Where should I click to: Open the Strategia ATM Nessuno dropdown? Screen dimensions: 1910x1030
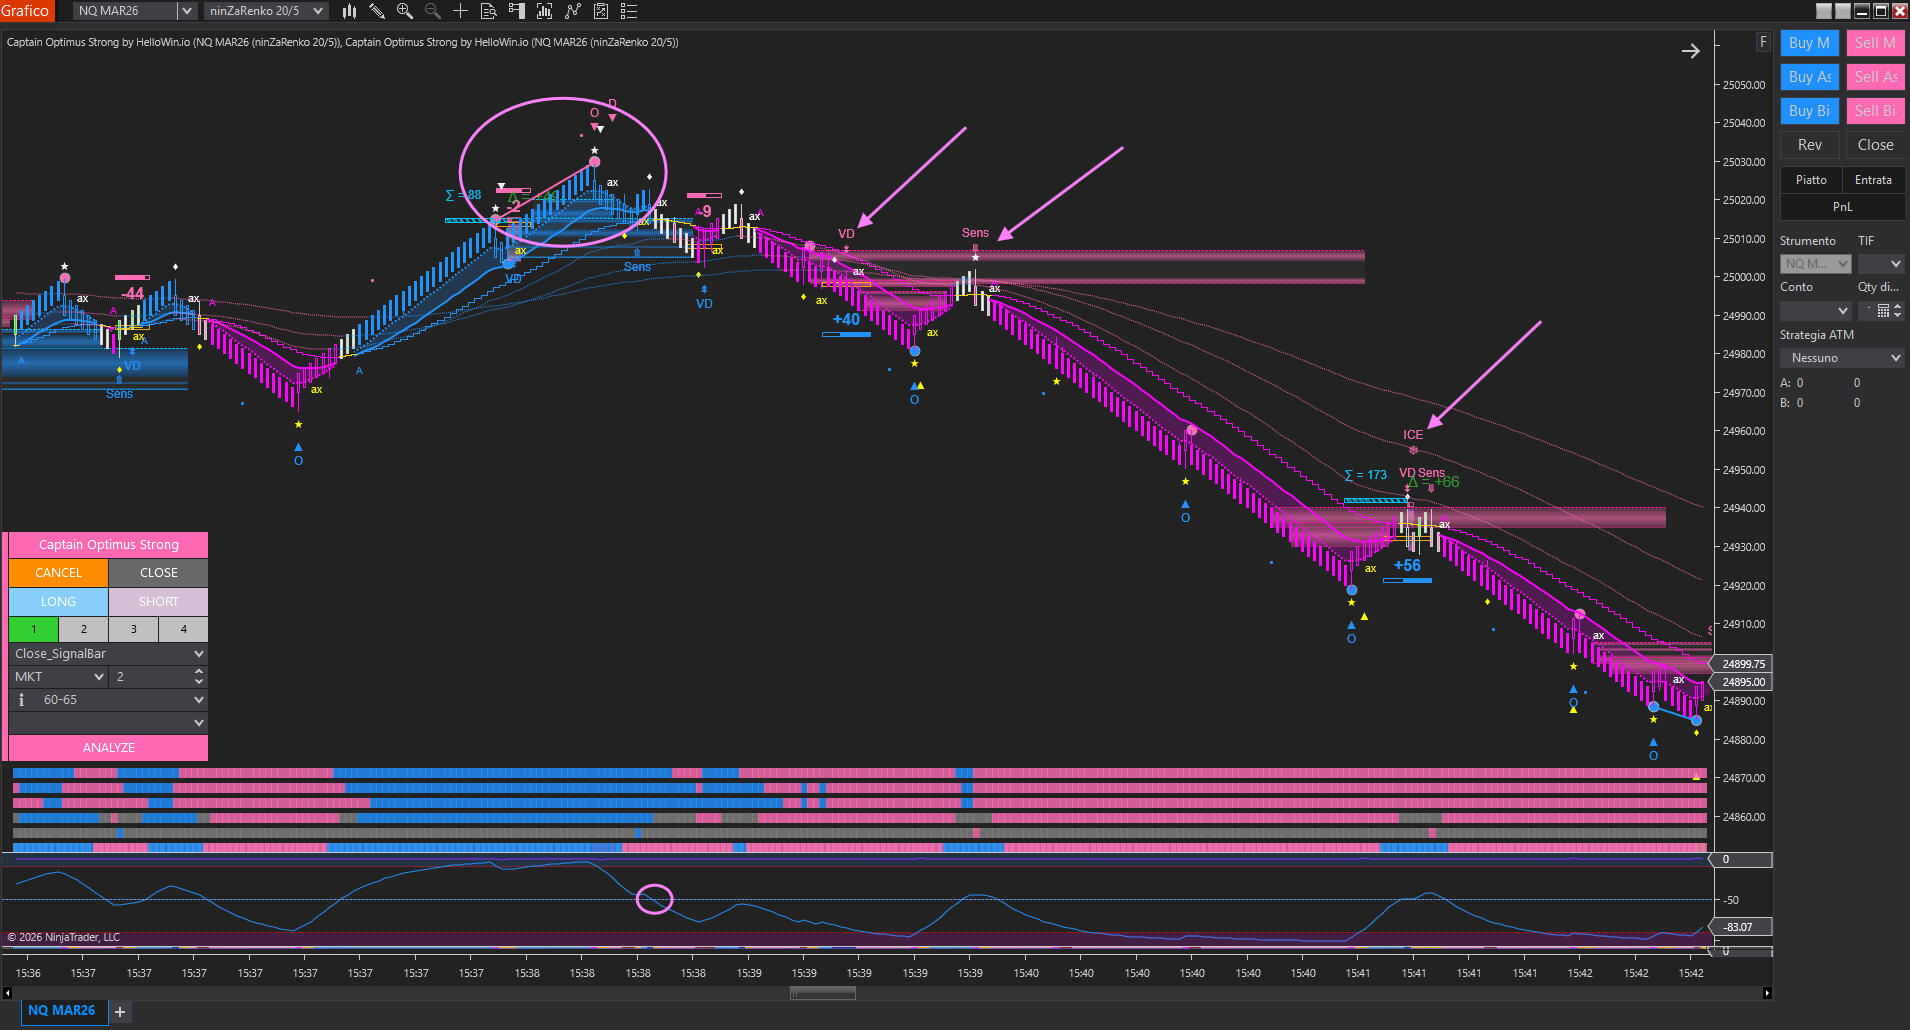[x=1842, y=358]
